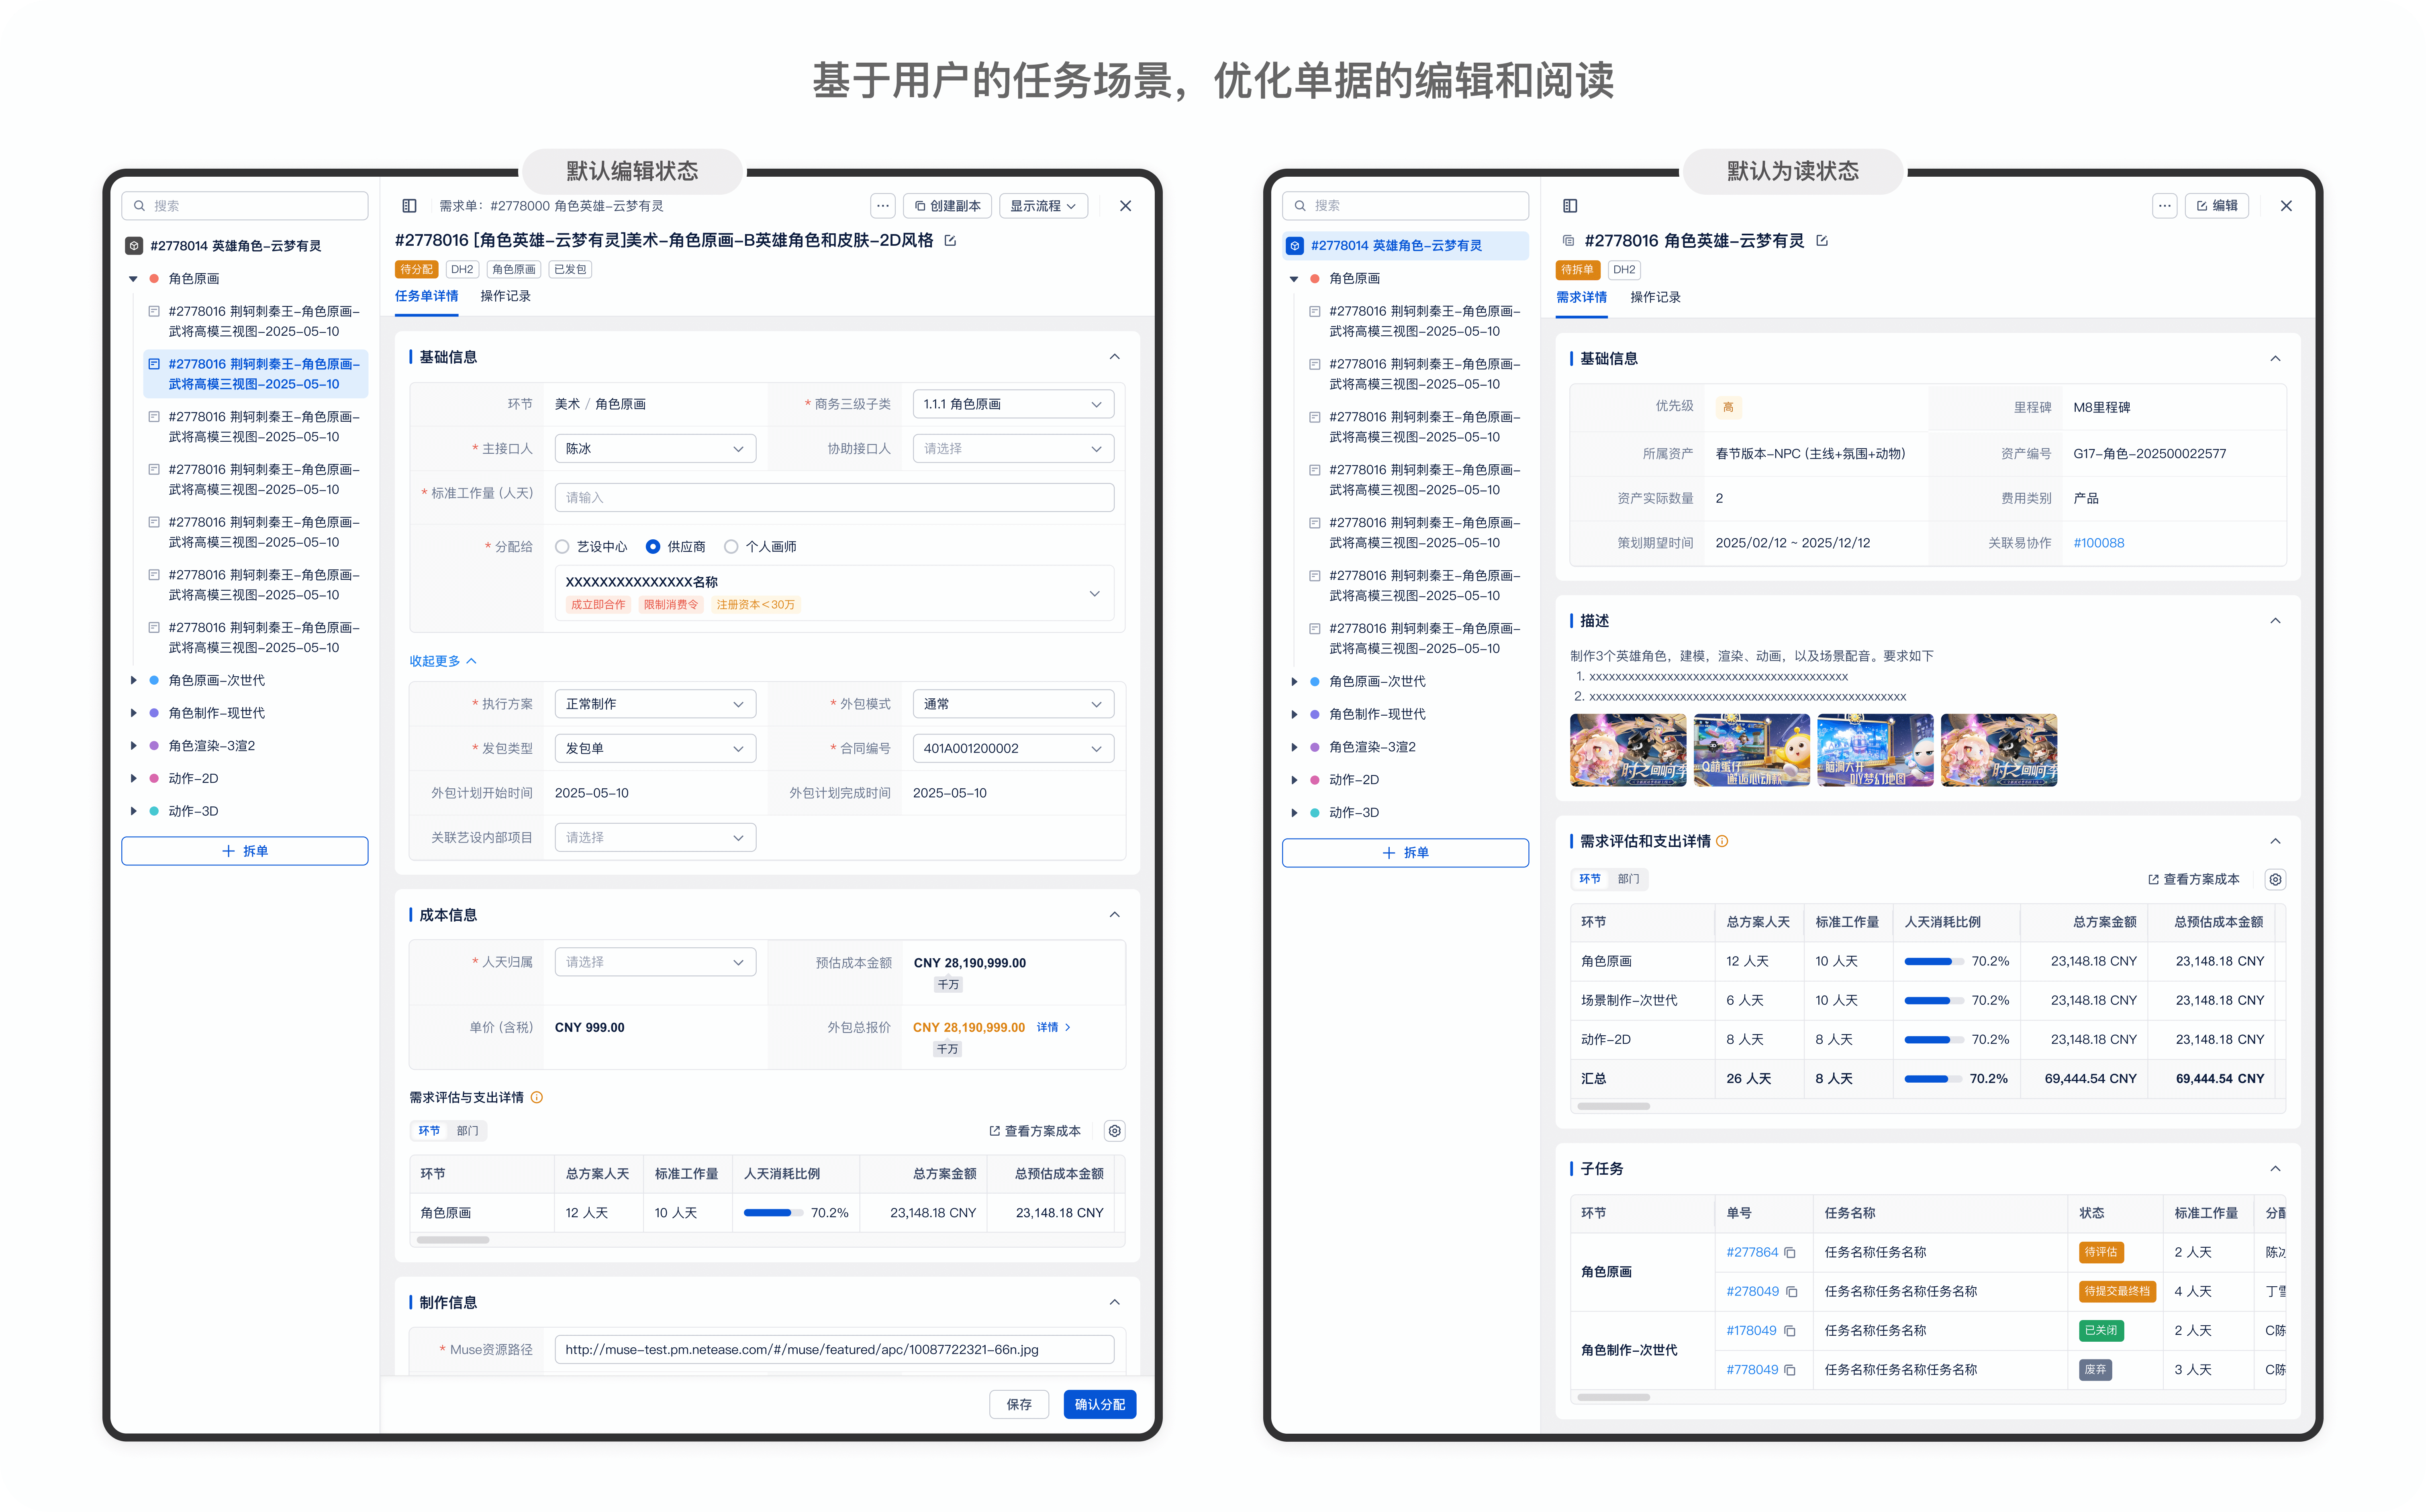Toggle sidebar panel icon in left window

coord(409,206)
